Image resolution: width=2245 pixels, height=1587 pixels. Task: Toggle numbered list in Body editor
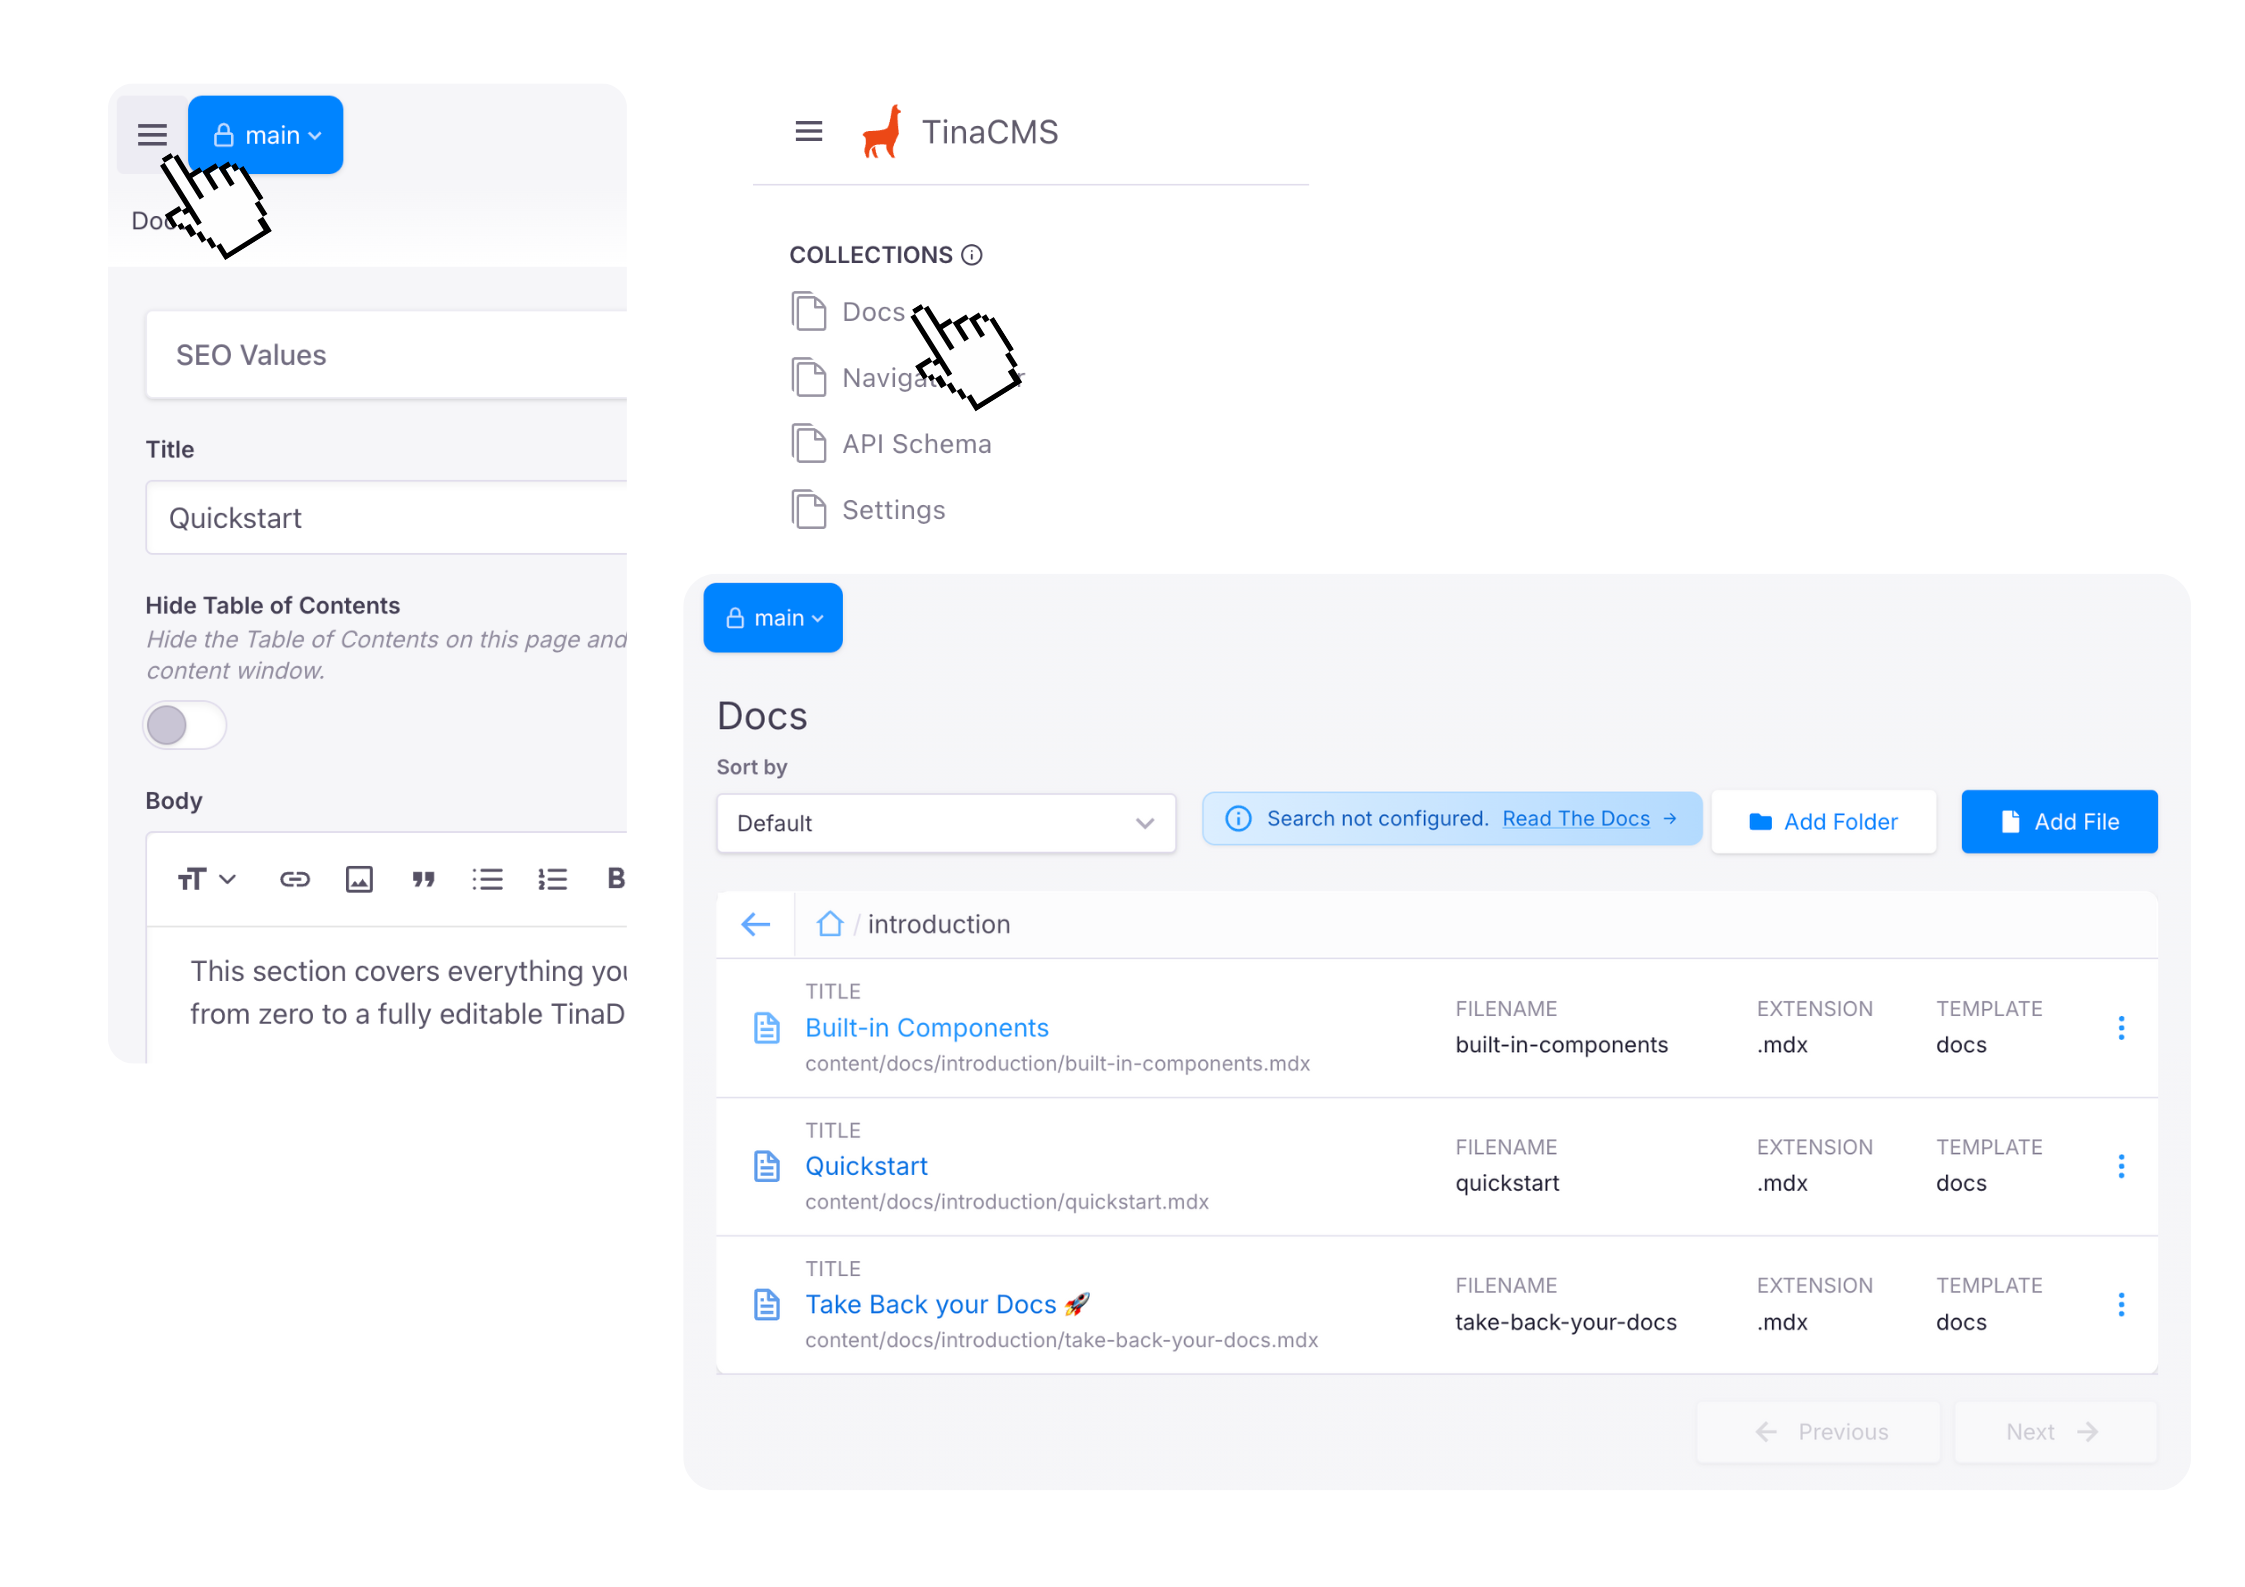point(552,879)
